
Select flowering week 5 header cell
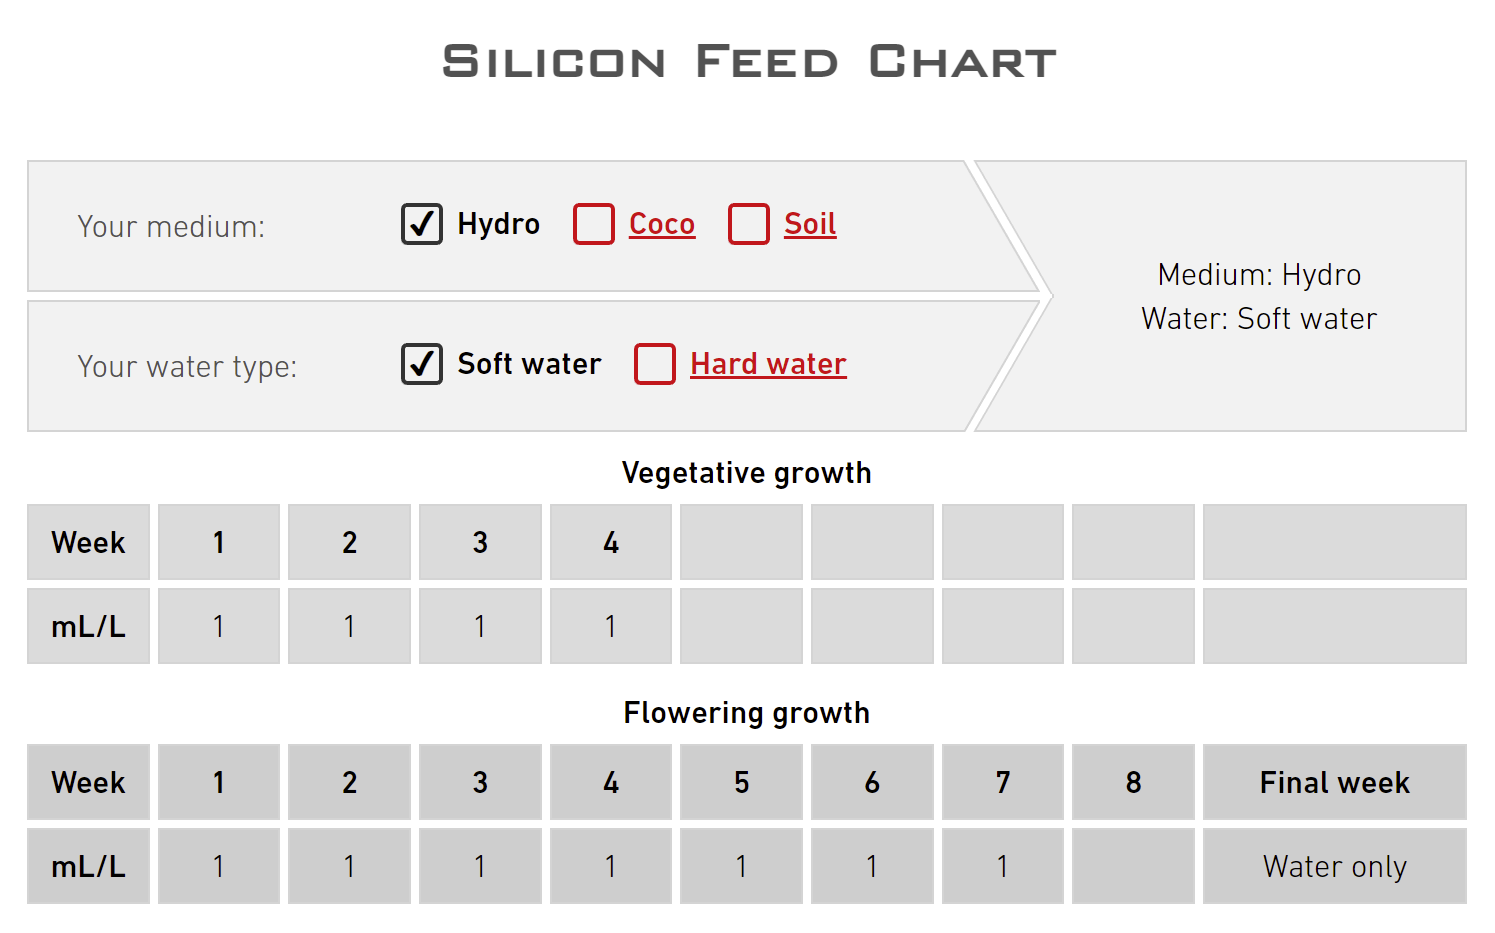click(x=741, y=782)
